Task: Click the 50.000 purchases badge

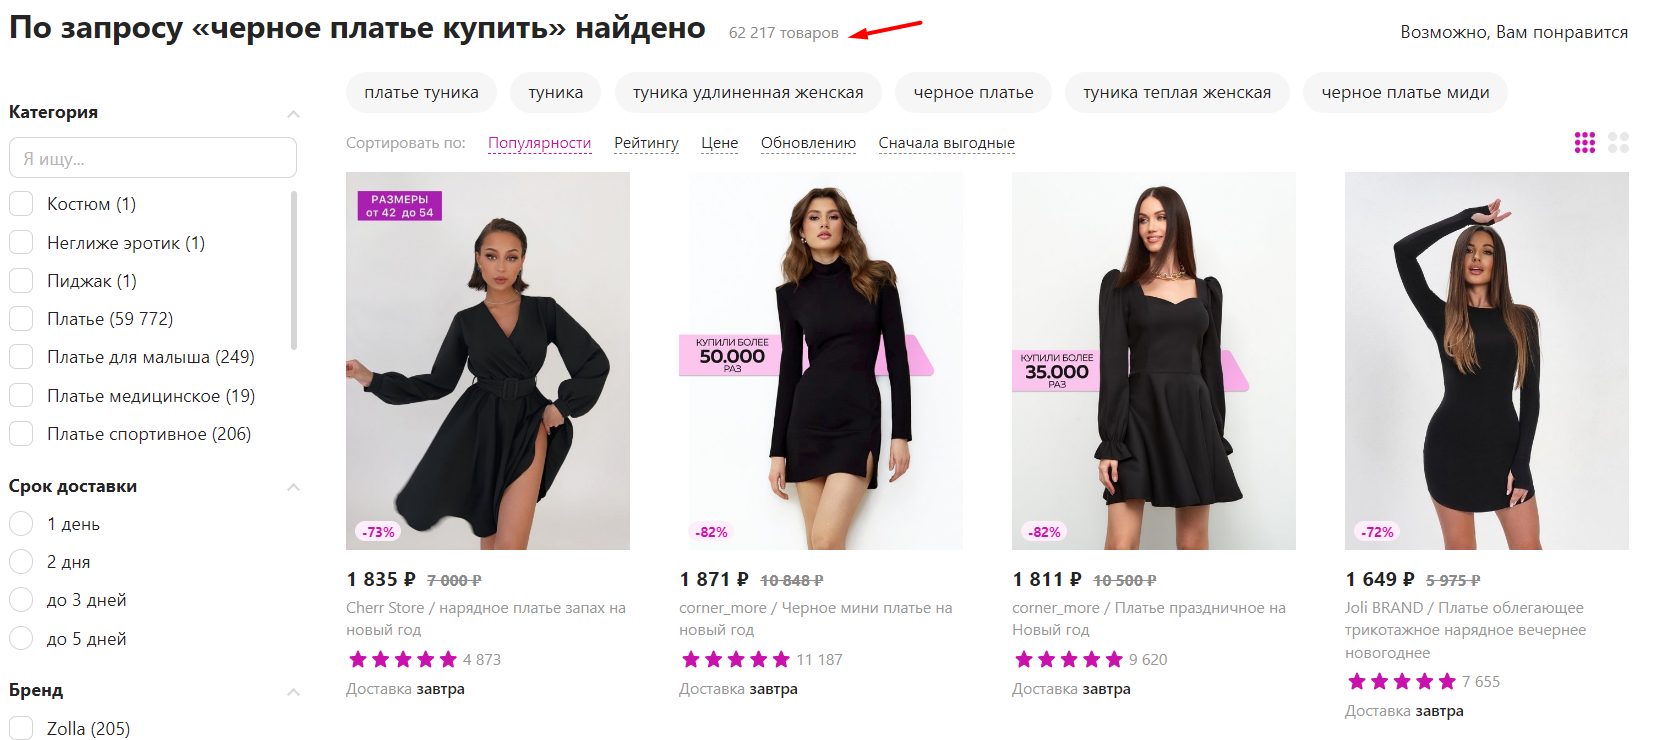Action: click(732, 355)
